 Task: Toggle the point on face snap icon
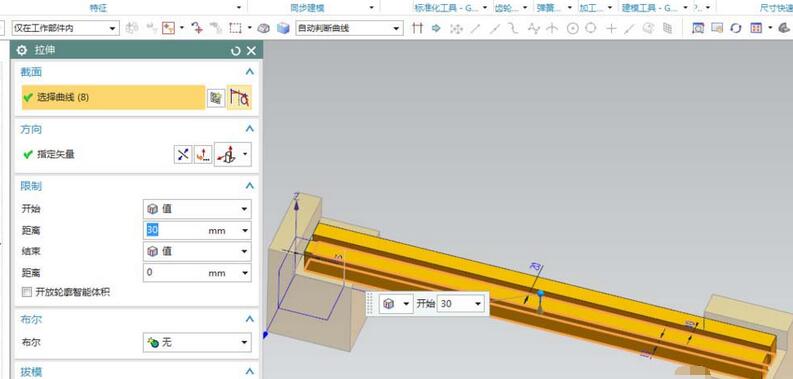click(648, 28)
